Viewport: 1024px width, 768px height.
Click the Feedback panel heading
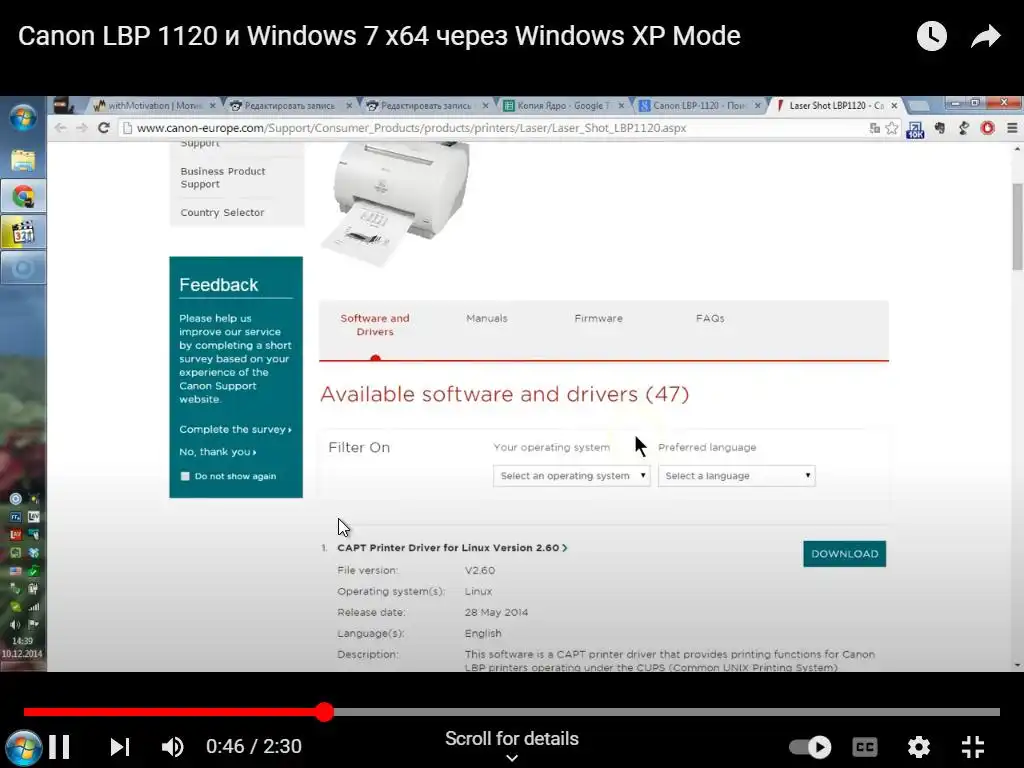(218, 285)
